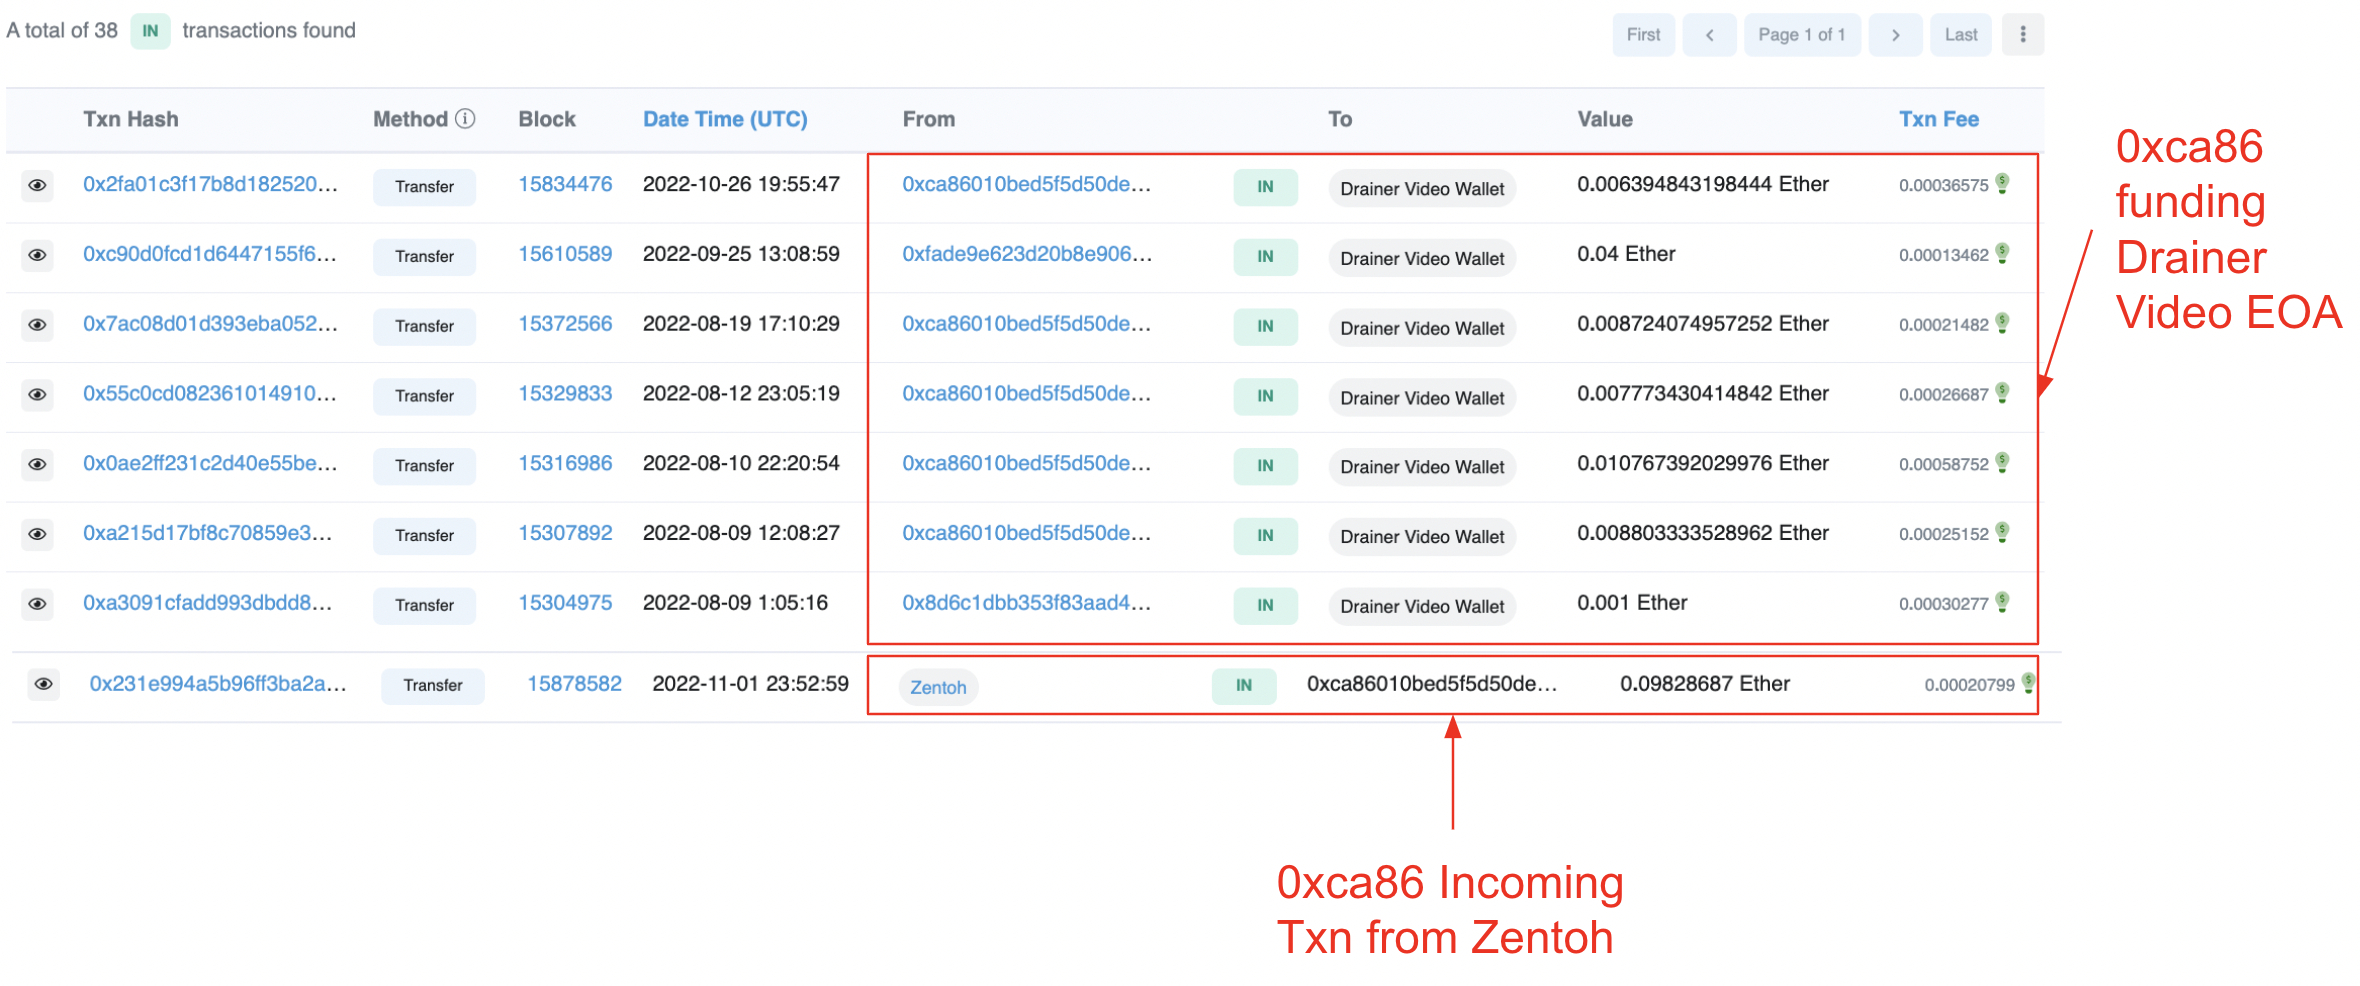Open block 15316986

tap(565, 463)
